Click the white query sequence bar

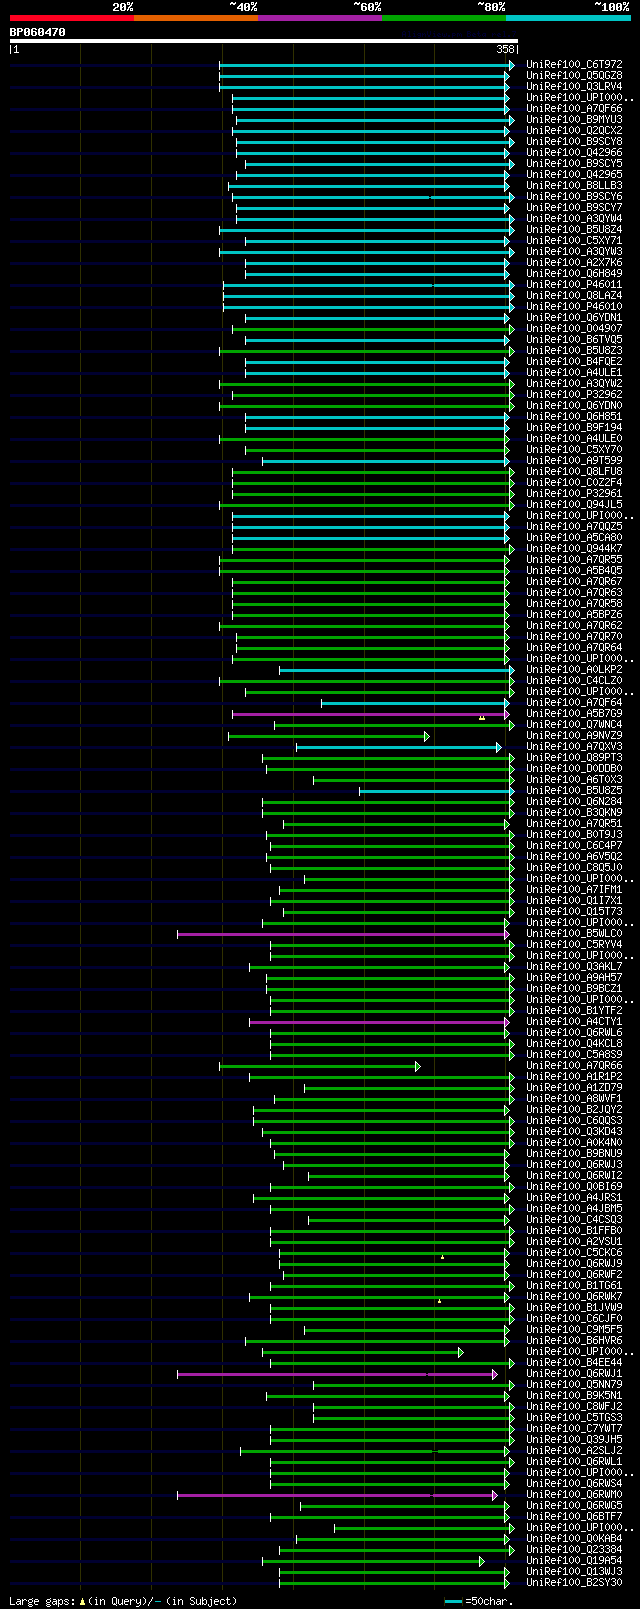click(x=264, y=41)
